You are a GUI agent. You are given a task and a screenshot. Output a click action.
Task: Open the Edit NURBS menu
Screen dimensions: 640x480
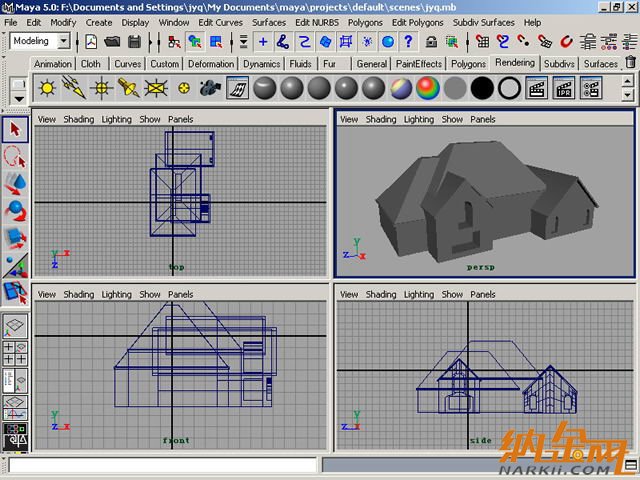(x=315, y=22)
